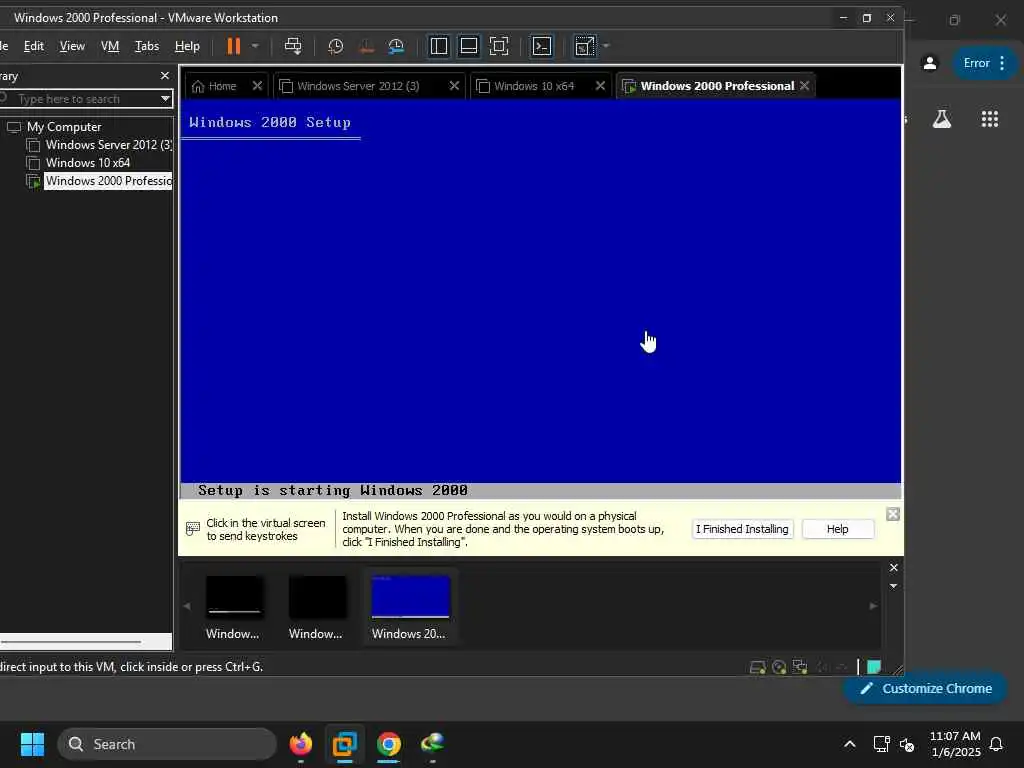Click the stretch guest display icon

(584, 46)
